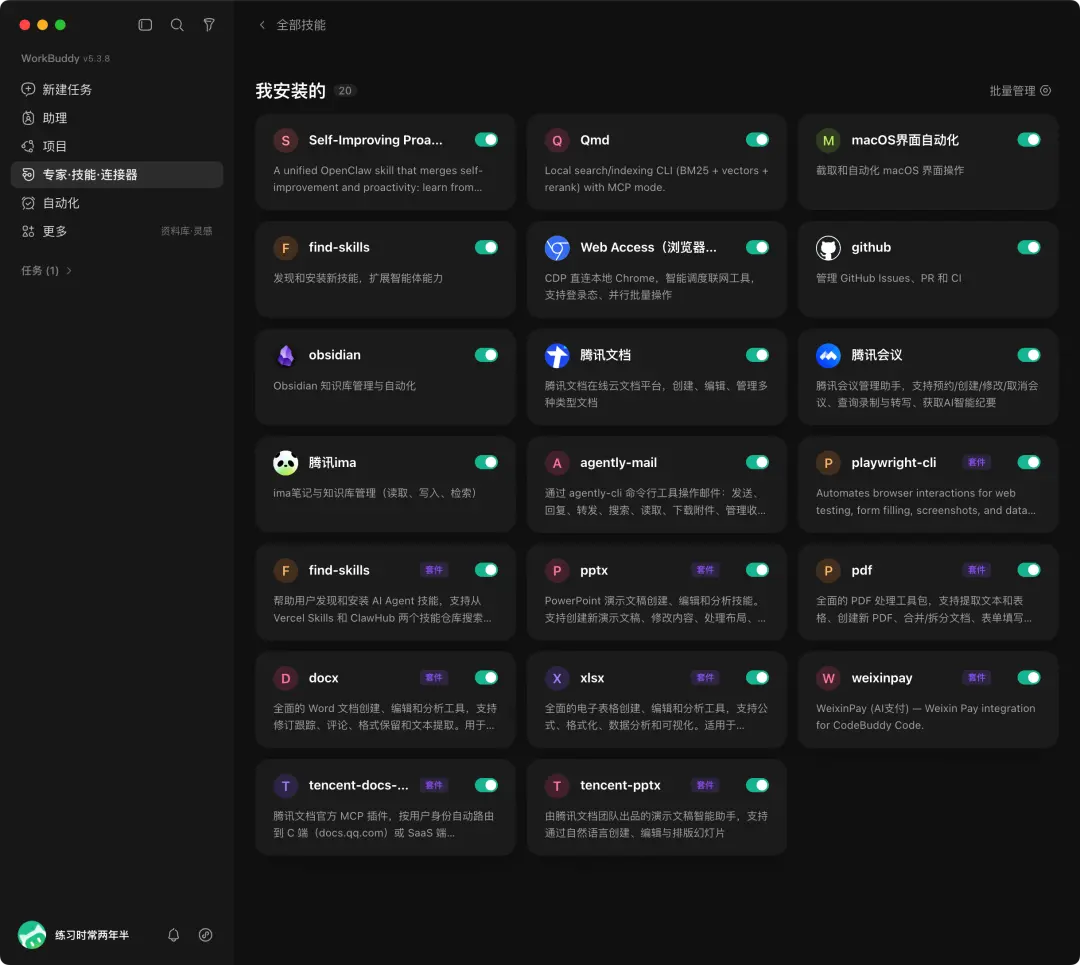Viewport: 1080px width, 965px height.
Task: Click the Web Access Chrome icon
Action: click(x=557, y=248)
